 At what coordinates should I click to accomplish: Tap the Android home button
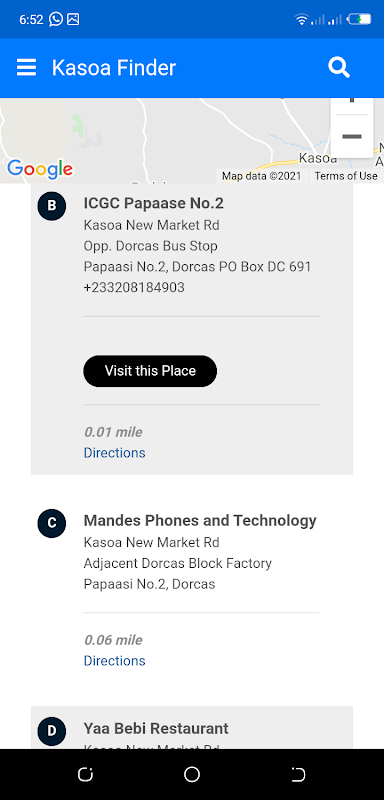[192, 774]
